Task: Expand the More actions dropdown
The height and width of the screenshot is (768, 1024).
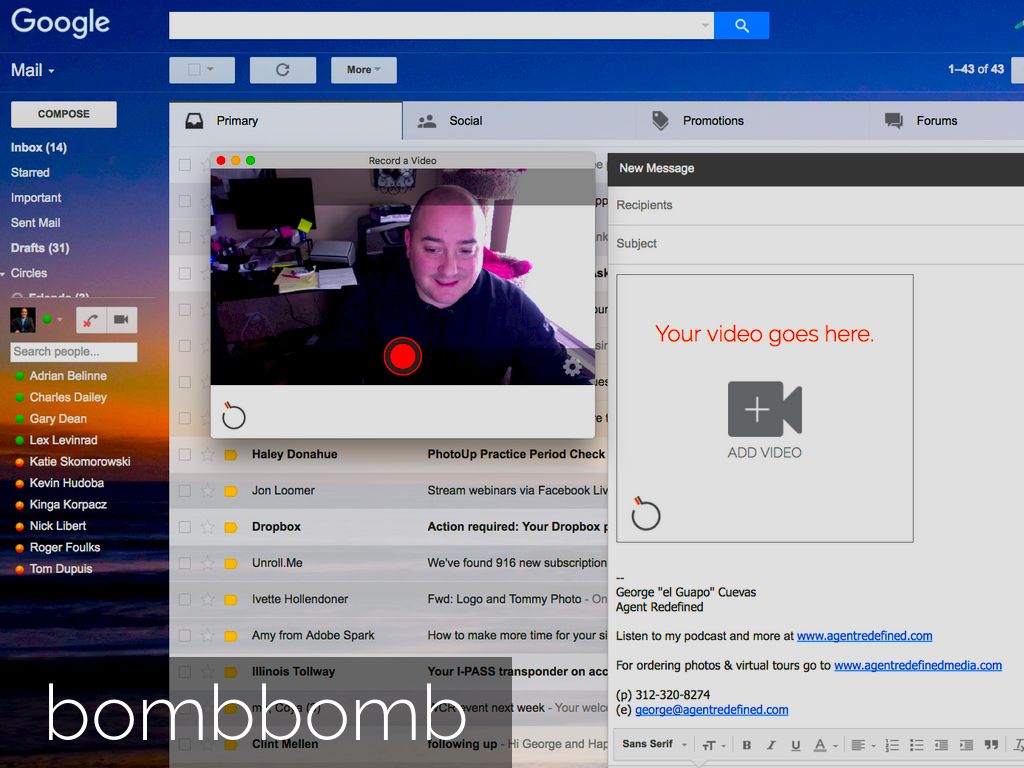Action: [363, 70]
